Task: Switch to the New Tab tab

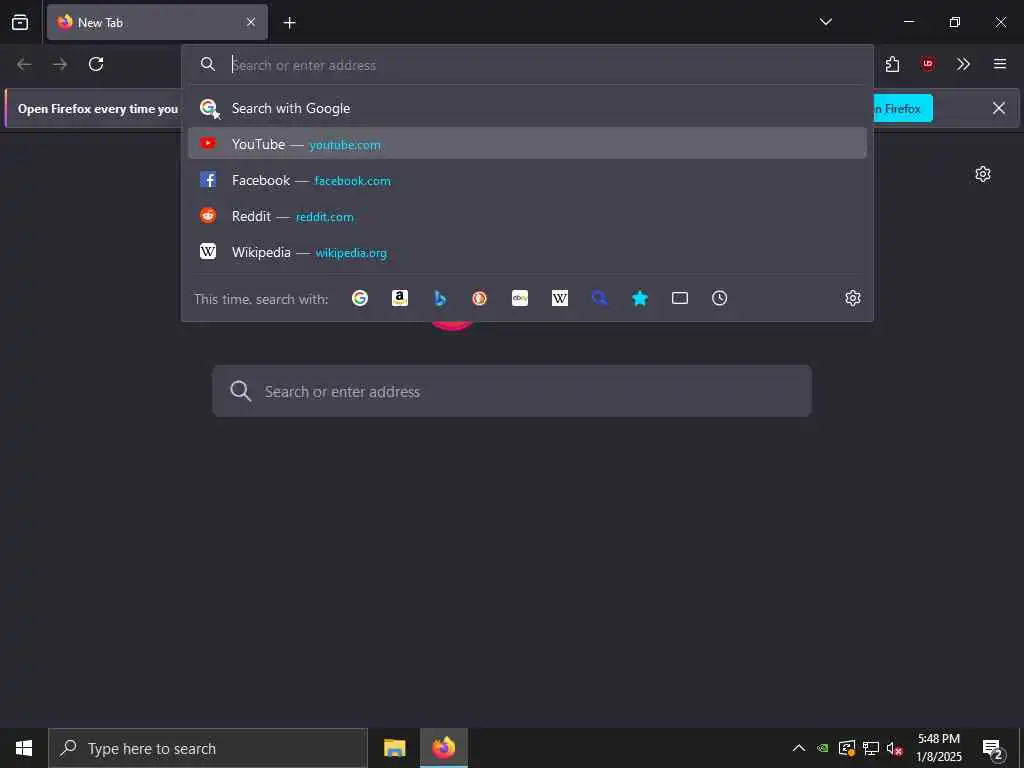Action: [157, 22]
